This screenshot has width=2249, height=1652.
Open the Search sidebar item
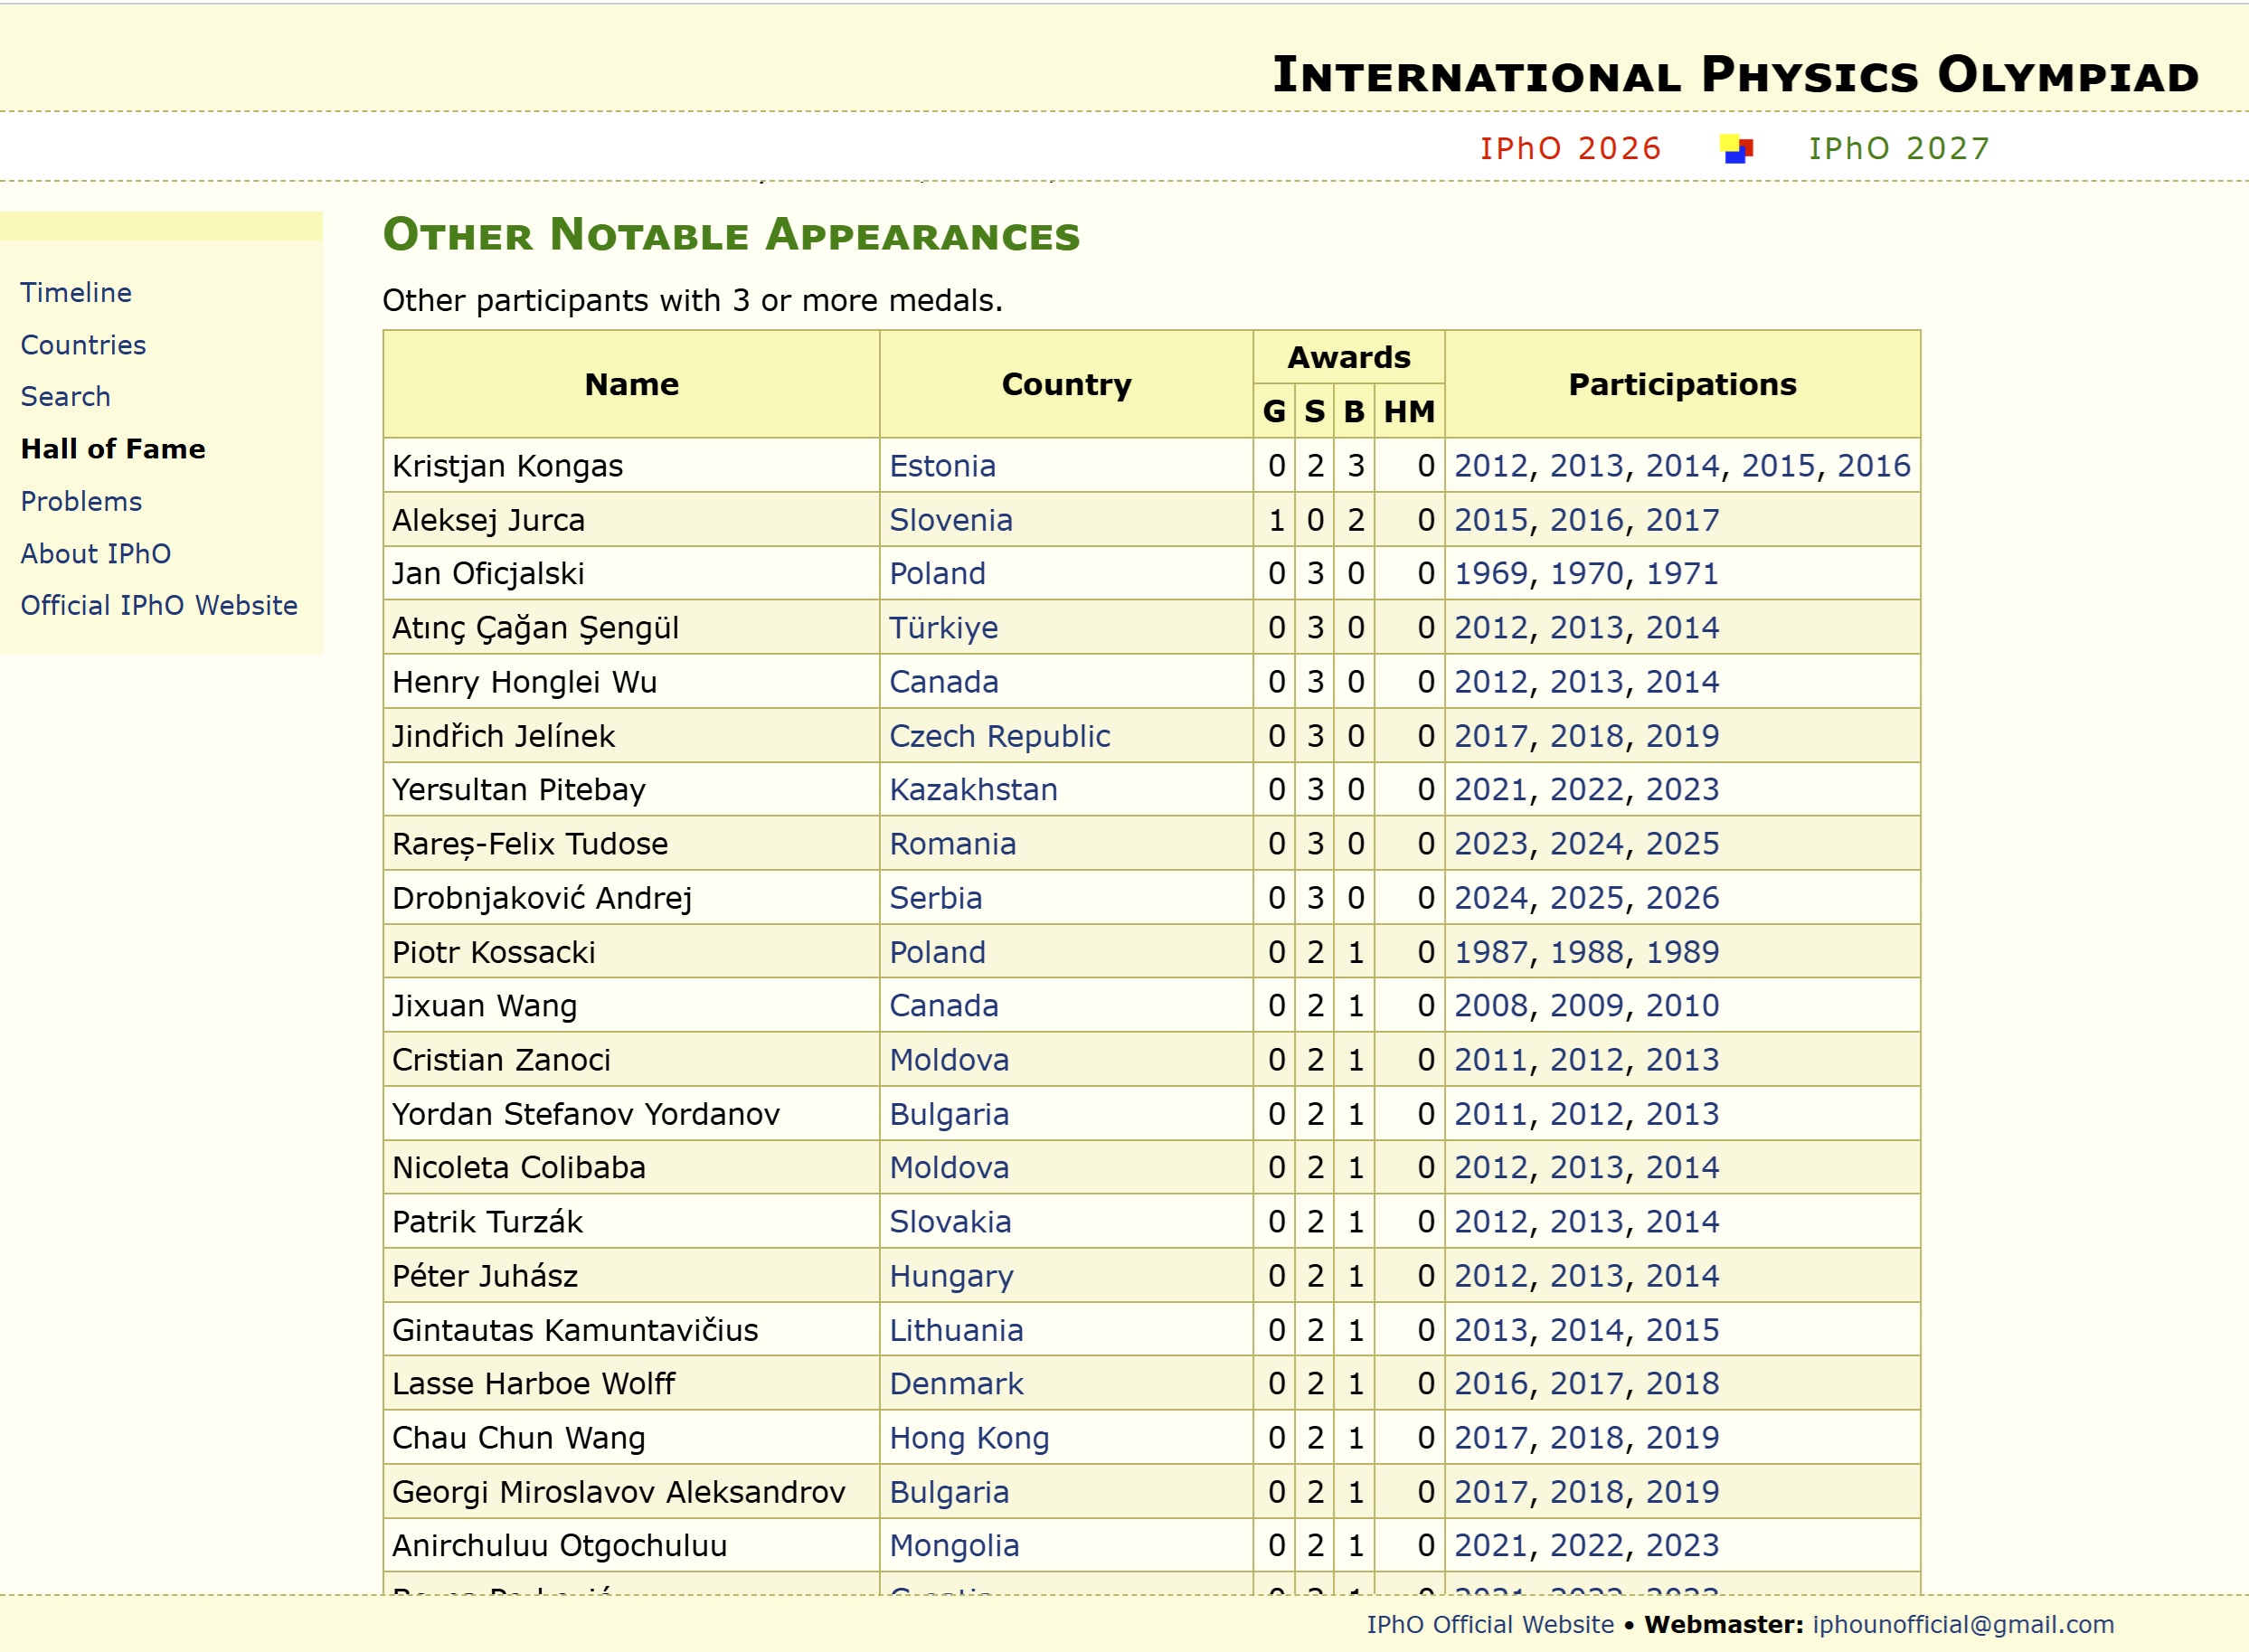[x=66, y=397]
